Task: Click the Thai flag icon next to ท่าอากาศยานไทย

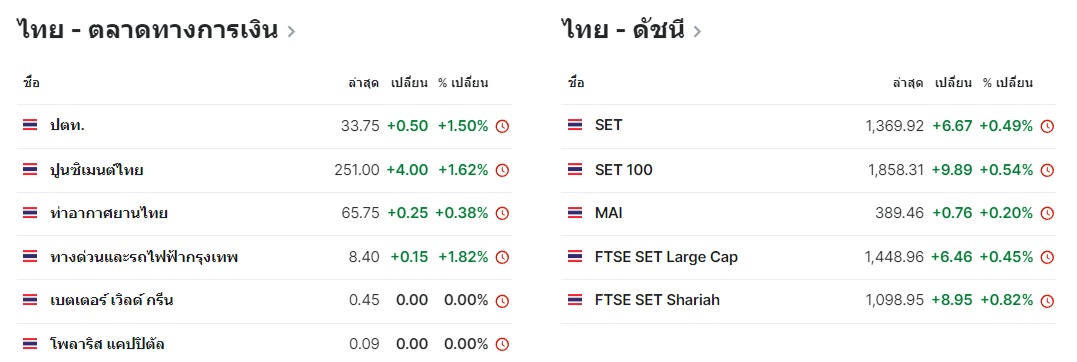Action: tap(30, 214)
